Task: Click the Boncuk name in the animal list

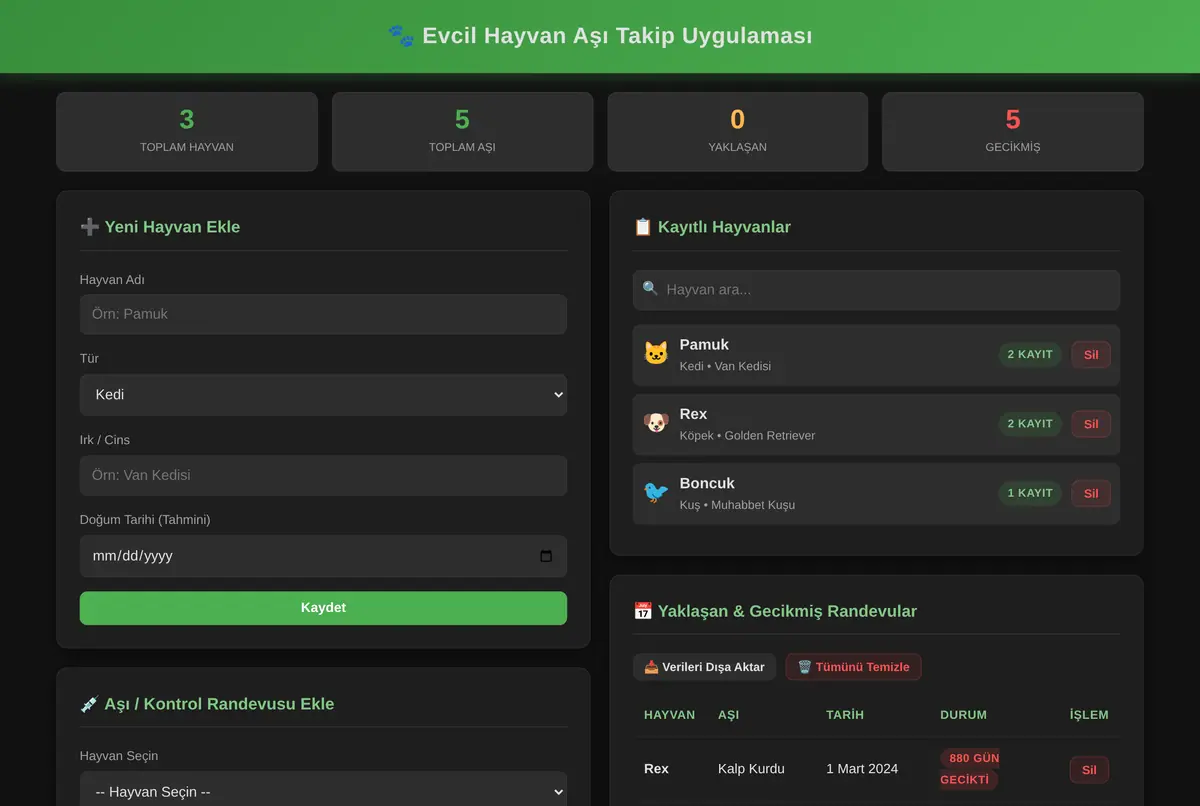Action: coord(708,483)
